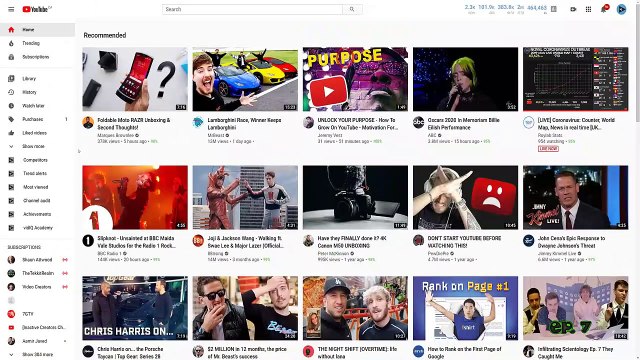Screen dimensions: 640x360
Task: Open Foldable Moto RAZR unboxing thumbnail
Action: tap(135, 79)
